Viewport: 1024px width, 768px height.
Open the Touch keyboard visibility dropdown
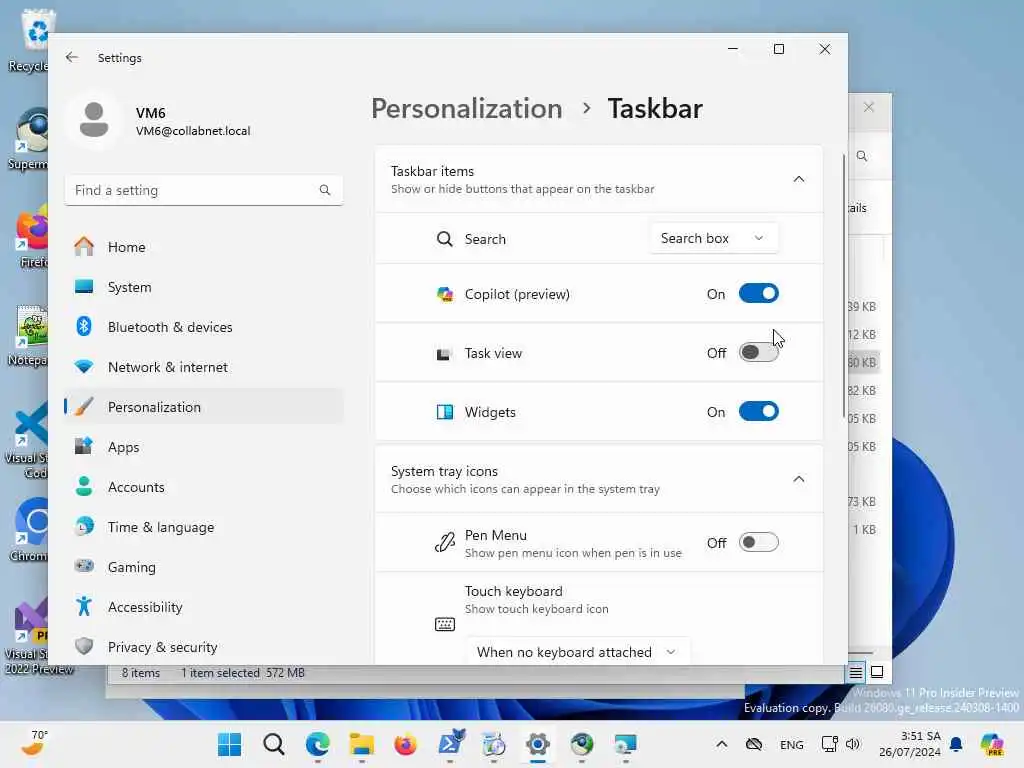[x=577, y=651]
